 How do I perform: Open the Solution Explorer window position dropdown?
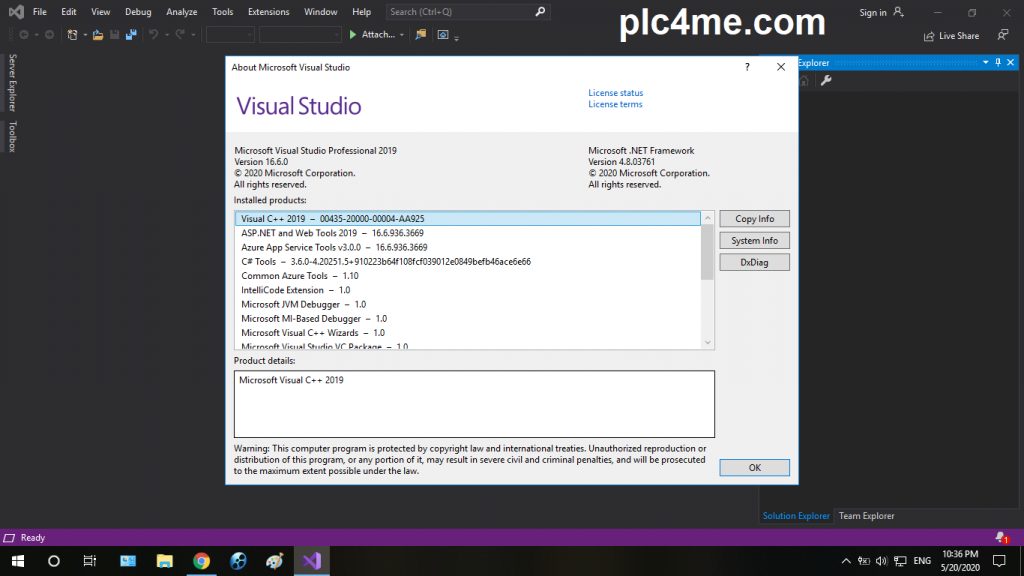pyautogui.click(x=985, y=63)
